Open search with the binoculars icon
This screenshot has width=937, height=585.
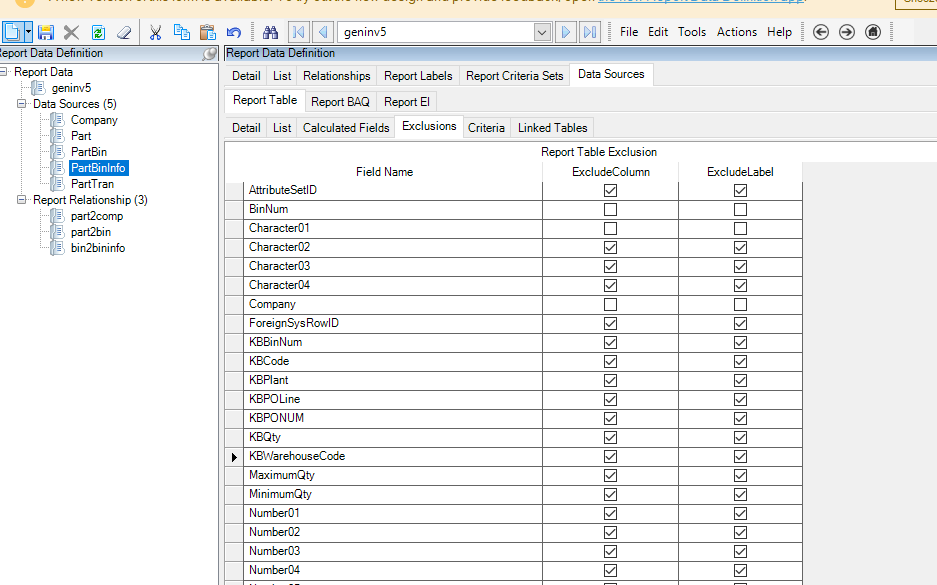click(x=271, y=32)
